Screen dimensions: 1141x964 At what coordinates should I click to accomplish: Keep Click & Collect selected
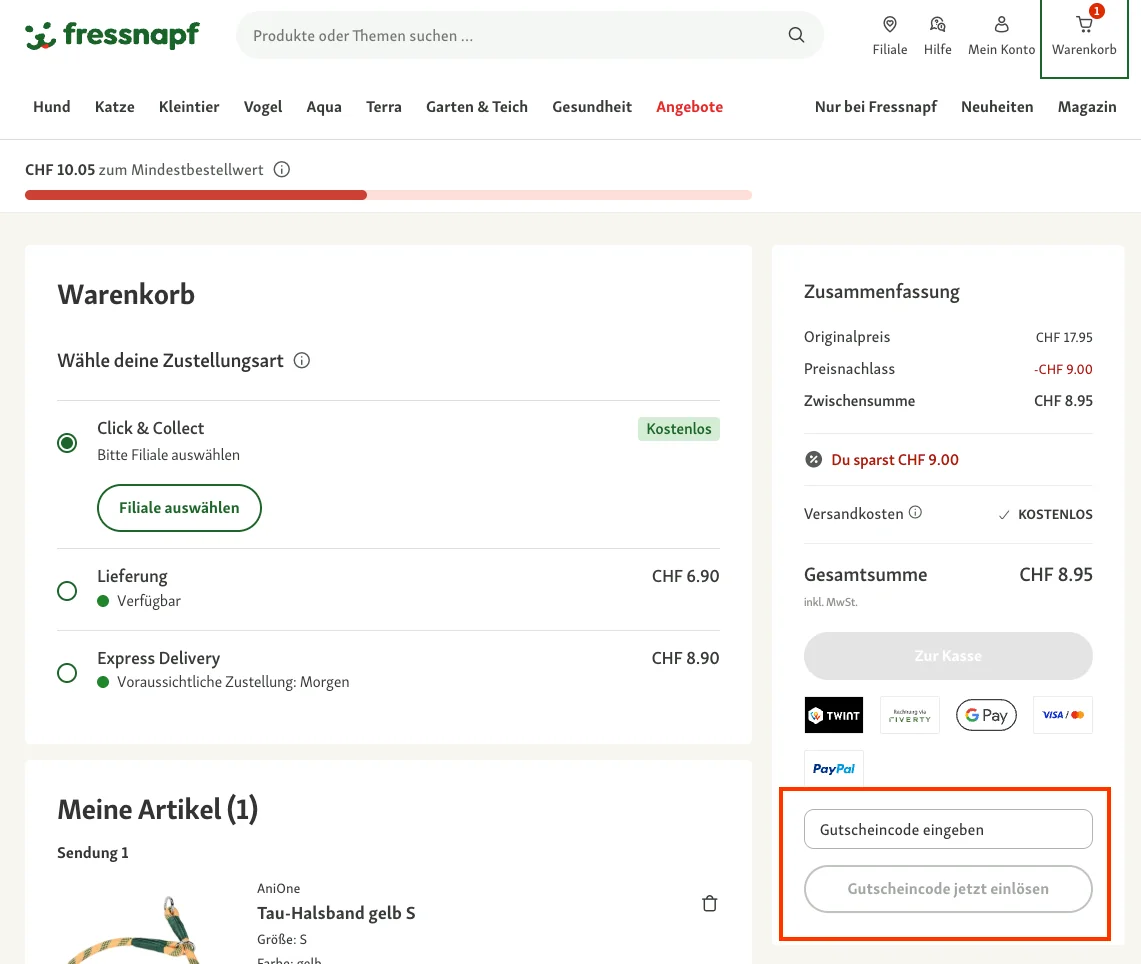pos(67,442)
